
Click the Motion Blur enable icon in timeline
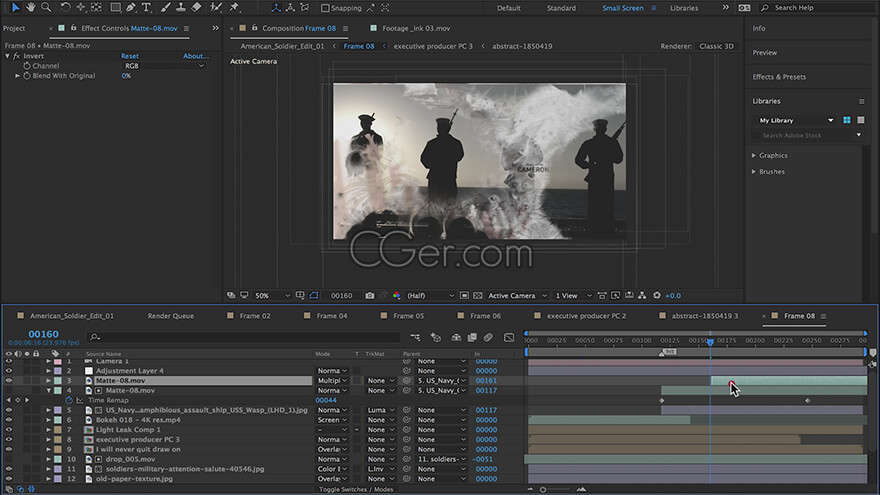488,337
